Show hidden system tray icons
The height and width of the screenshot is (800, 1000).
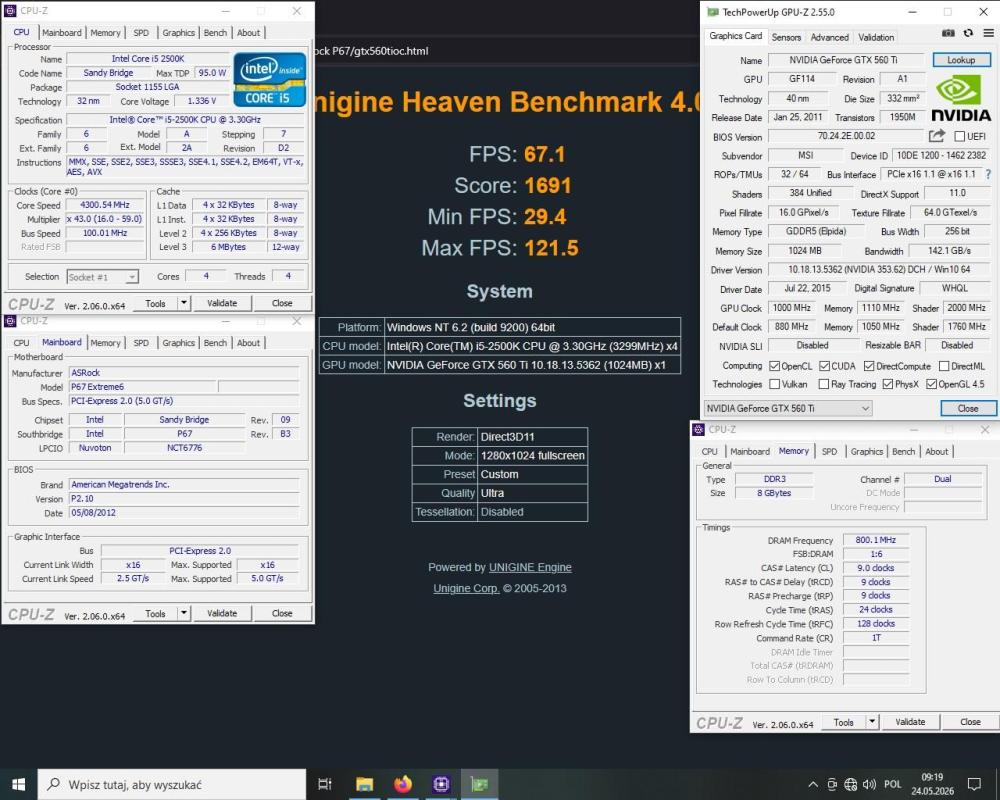tap(812, 785)
